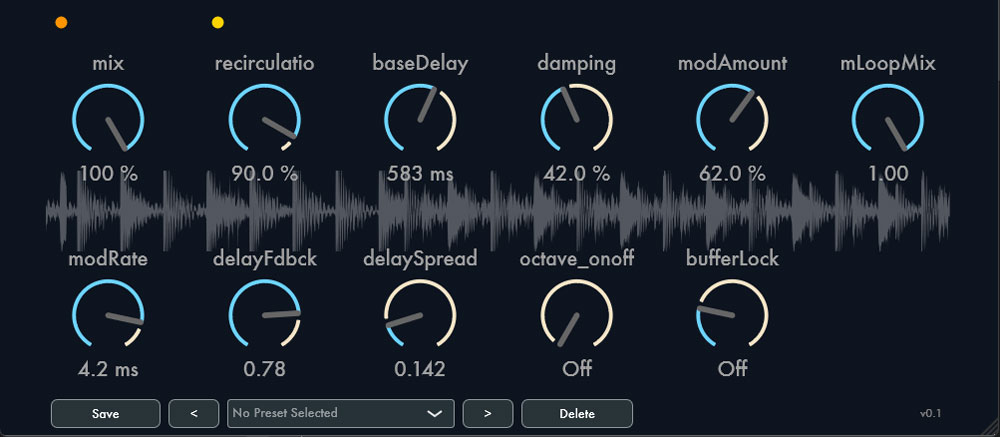Go to next preset with > button
The image size is (1000, 437).
click(x=488, y=413)
